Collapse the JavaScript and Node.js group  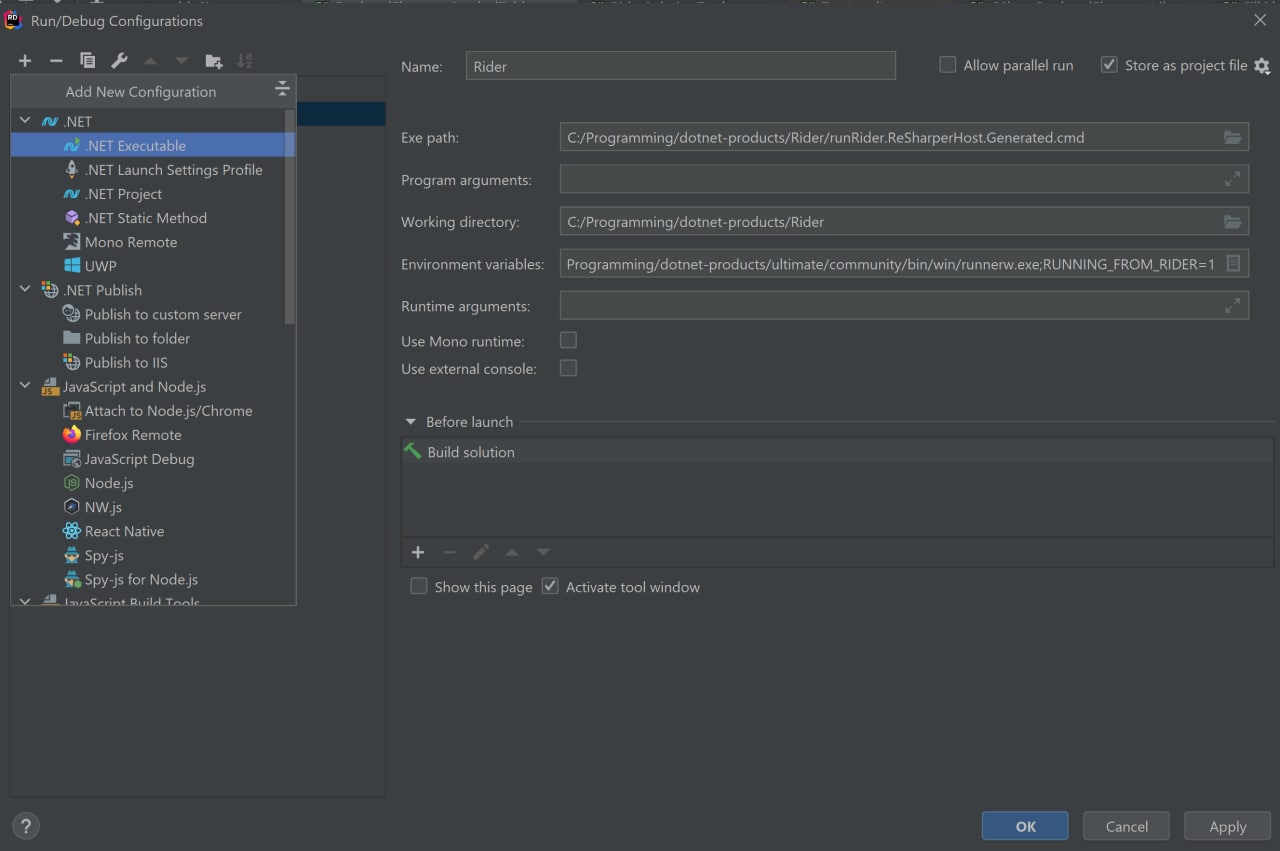25,386
